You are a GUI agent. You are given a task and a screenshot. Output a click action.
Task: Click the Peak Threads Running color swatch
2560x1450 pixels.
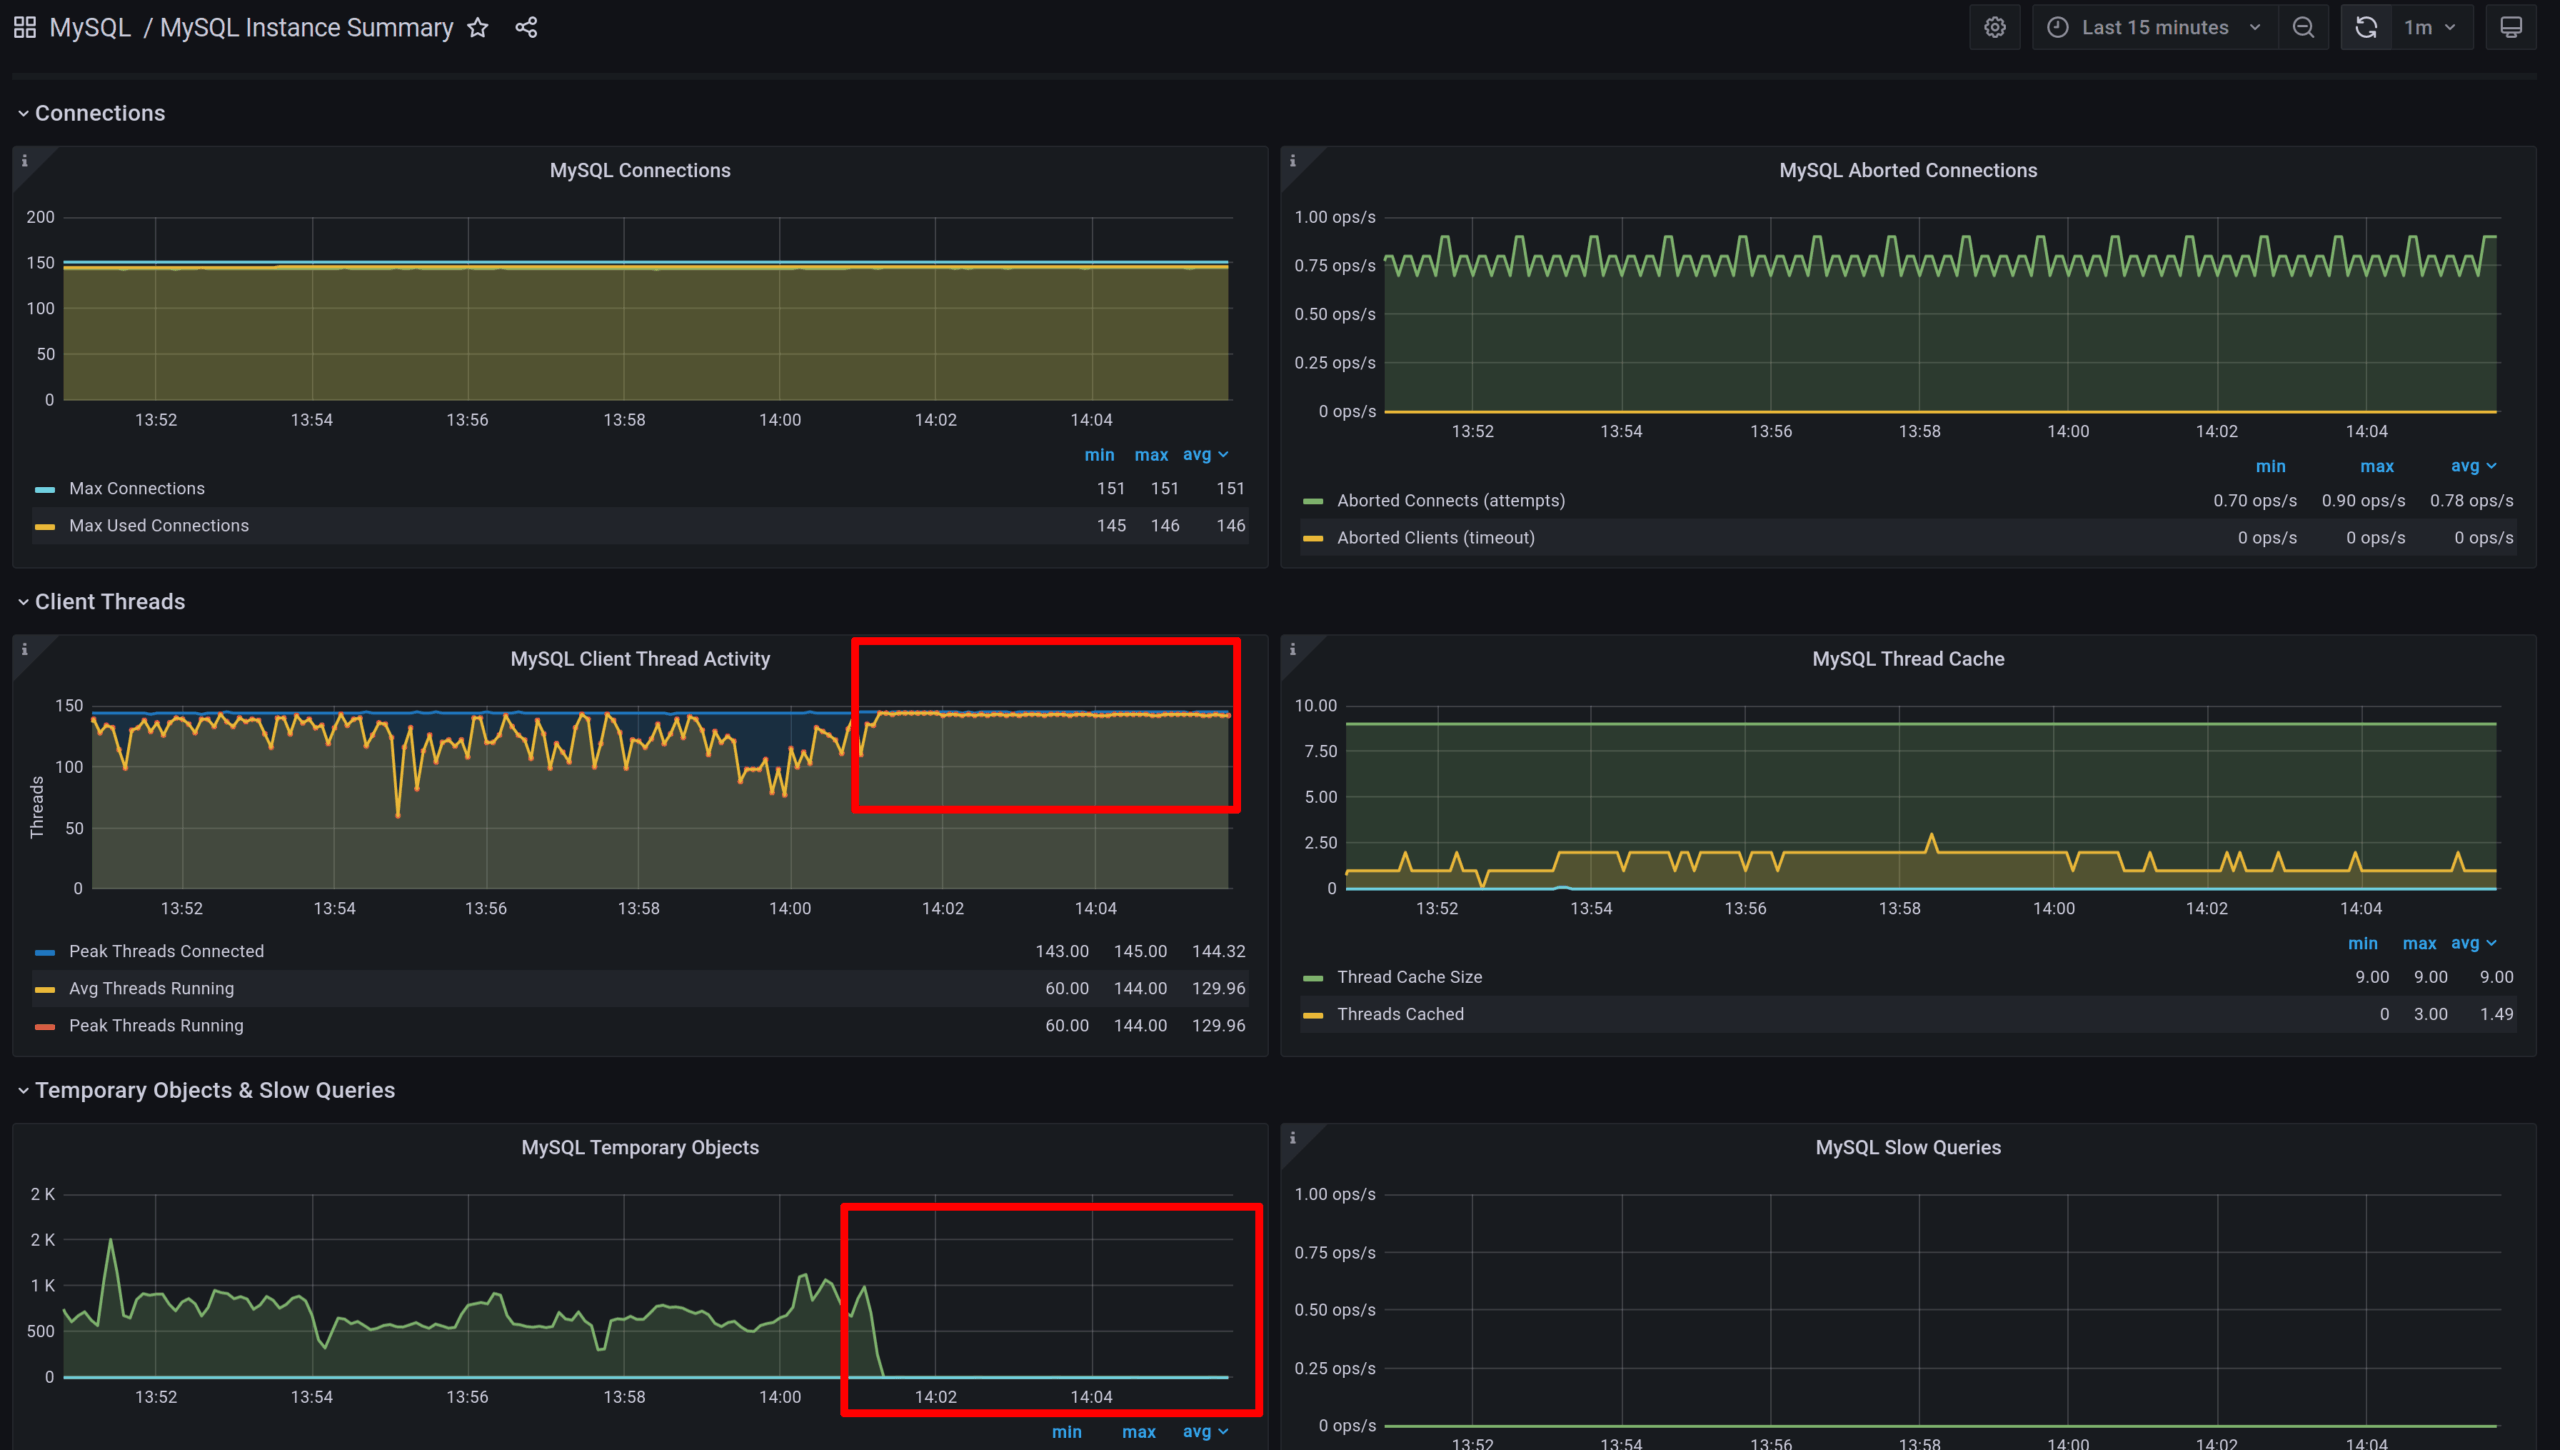click(x=44, y=1025)
